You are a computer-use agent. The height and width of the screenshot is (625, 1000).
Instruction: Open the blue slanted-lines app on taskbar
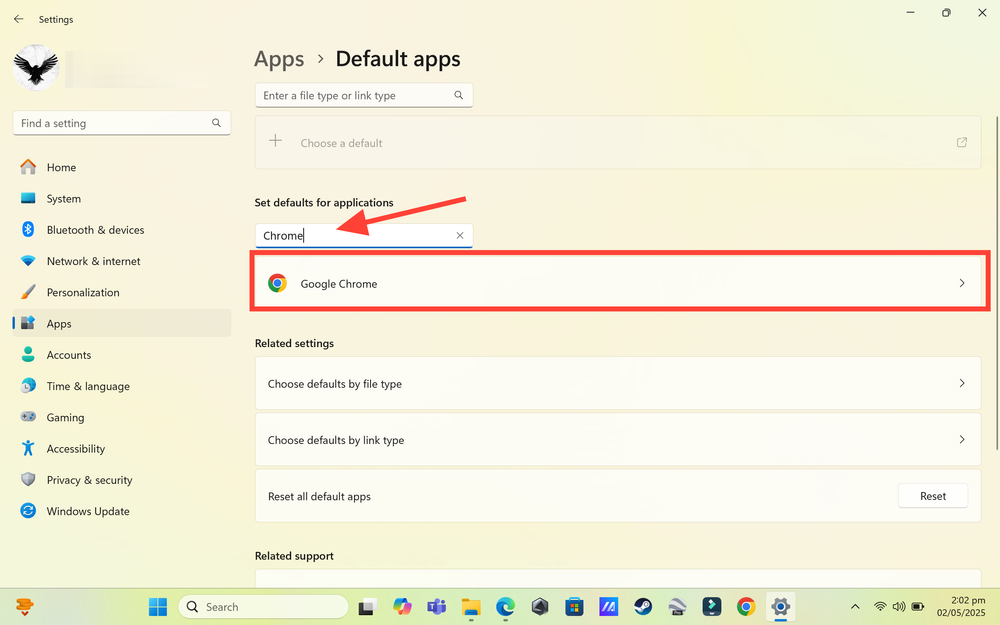pyautogui.click(x=608, y=607)
